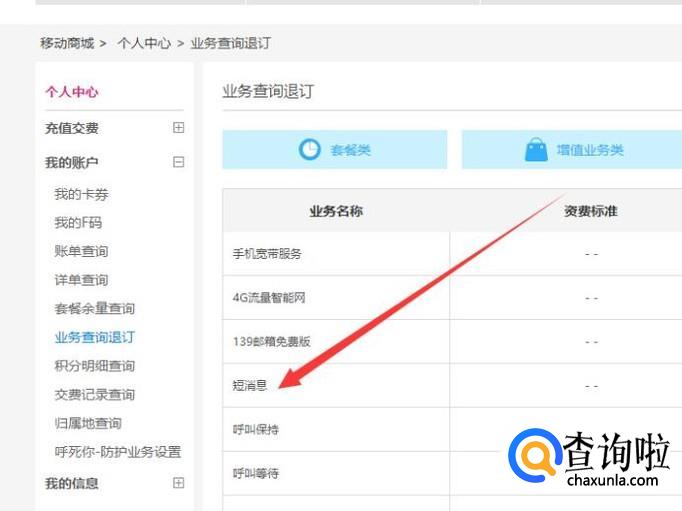The height and width of the screenshot is (511, 682).
Task: Select the 4G流量智能网 row
Action: click(452, 298)
